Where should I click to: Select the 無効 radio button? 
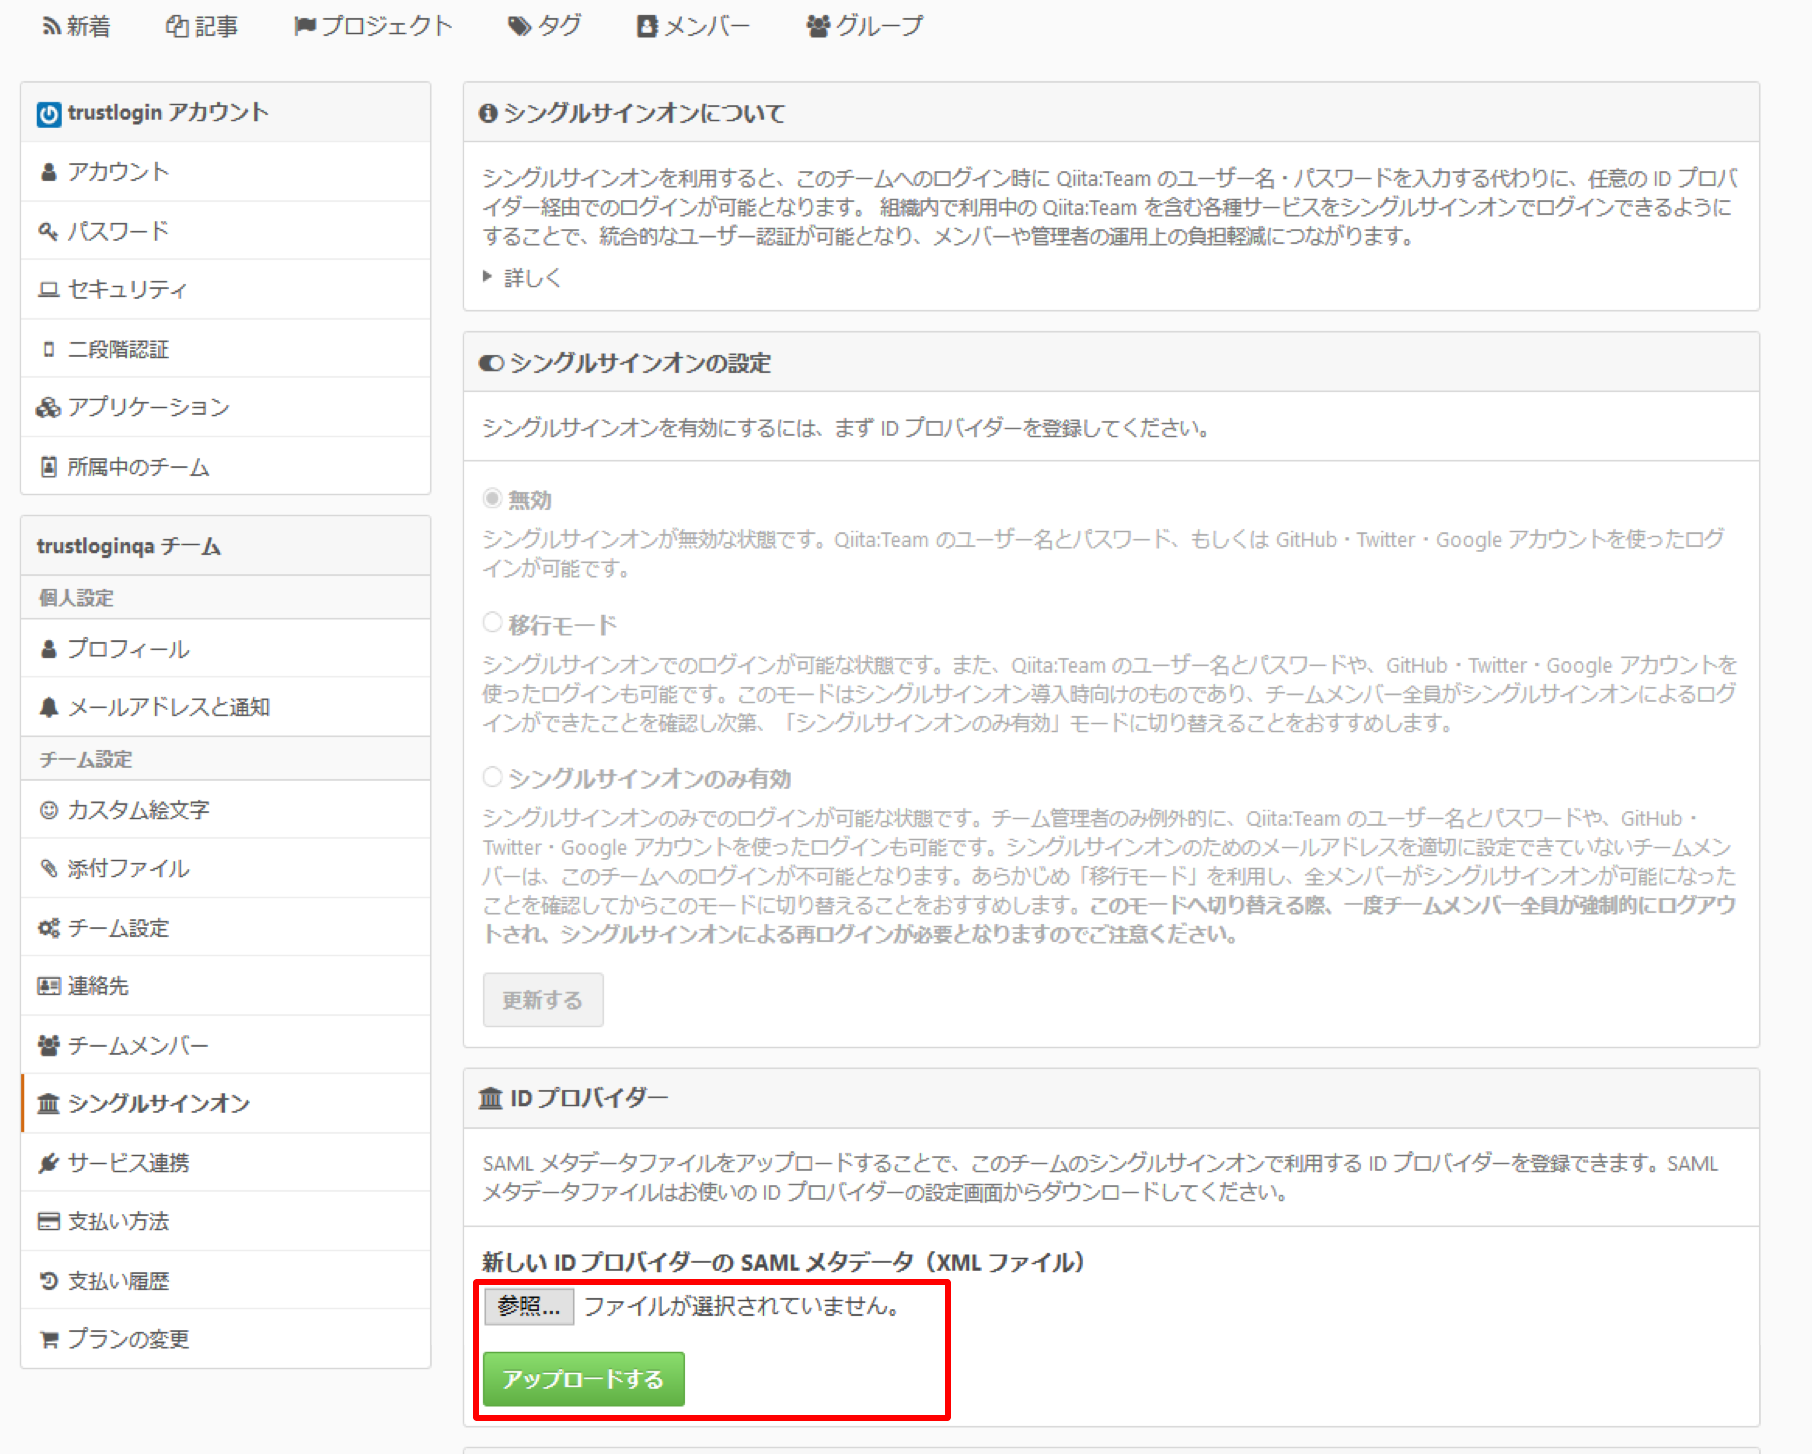[492, 498]
